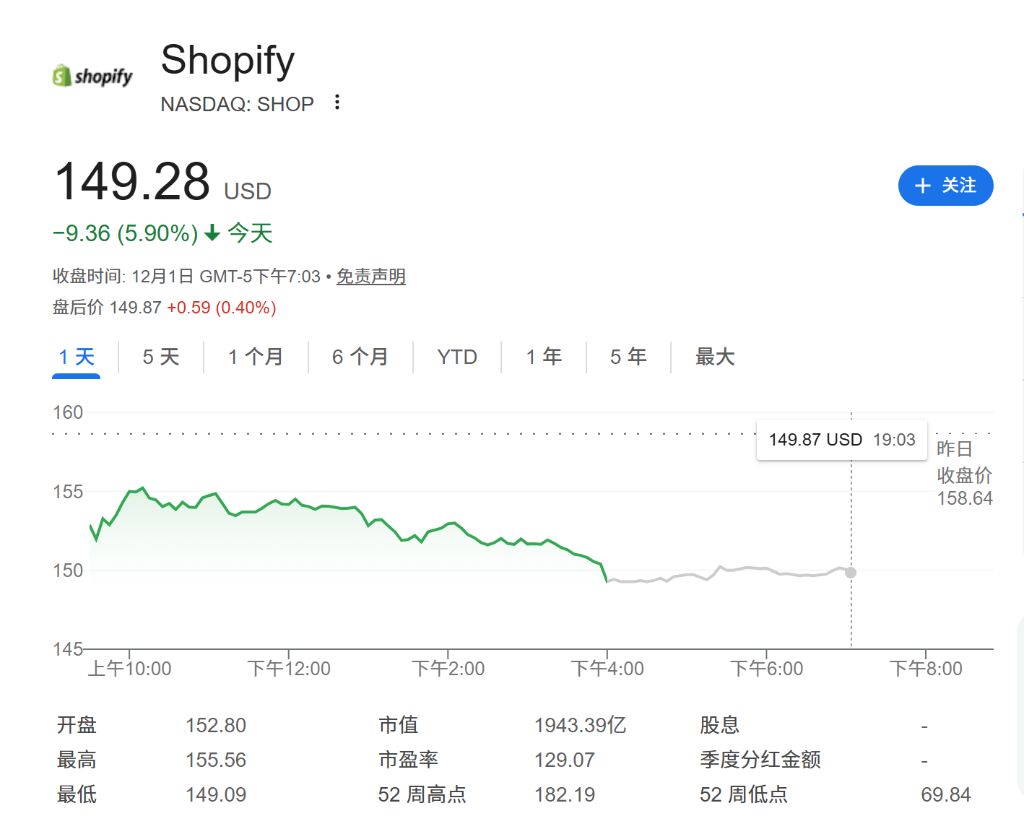
Task: Click the green down arrow next to 5.90%
Action: click(x=210, y=232)
